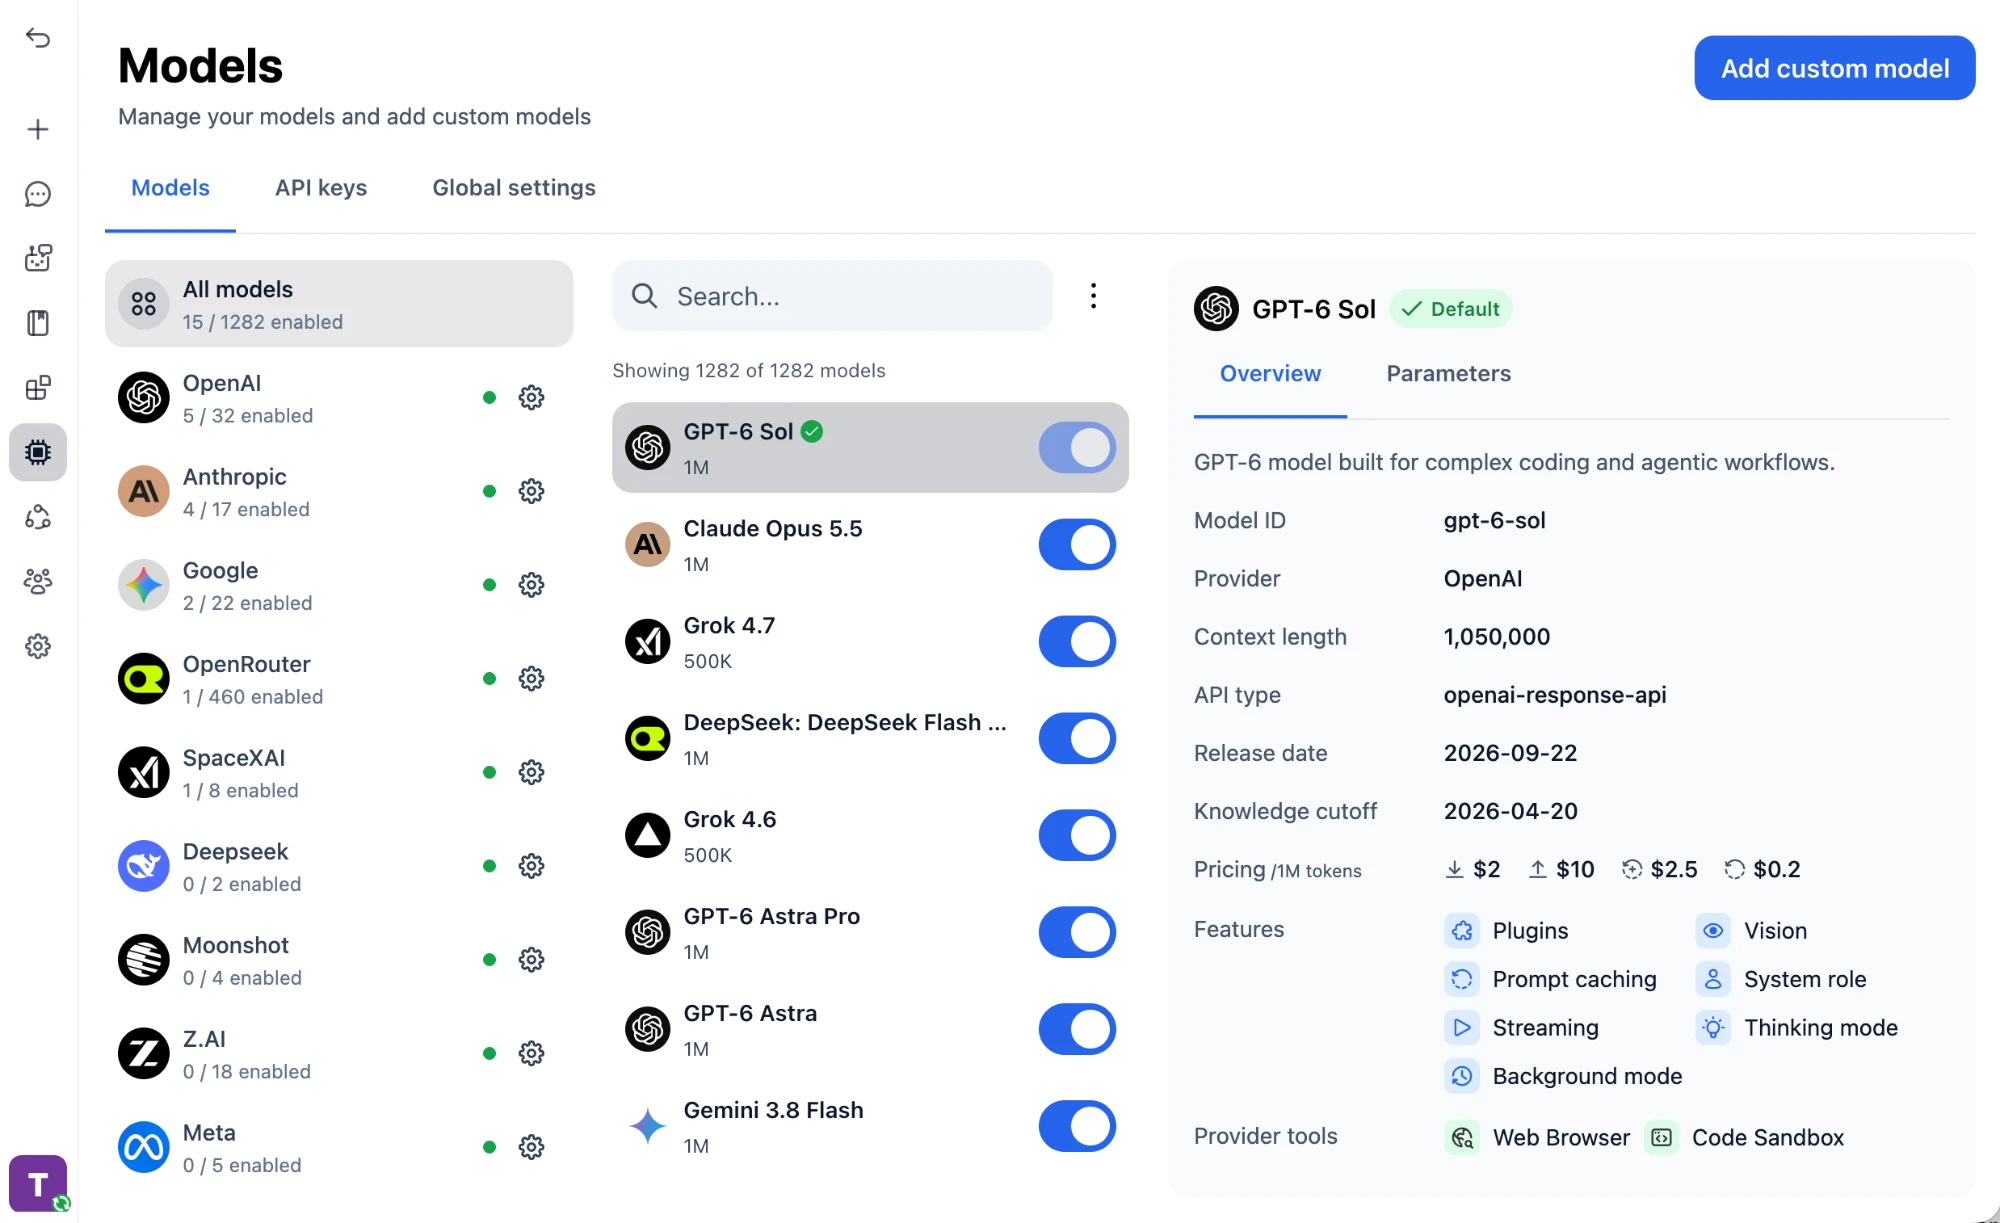The width and height of the screenshot is (2000, 1223).
Task: Open OpenAI provider settings gear
Action: [x=531, y=397]
